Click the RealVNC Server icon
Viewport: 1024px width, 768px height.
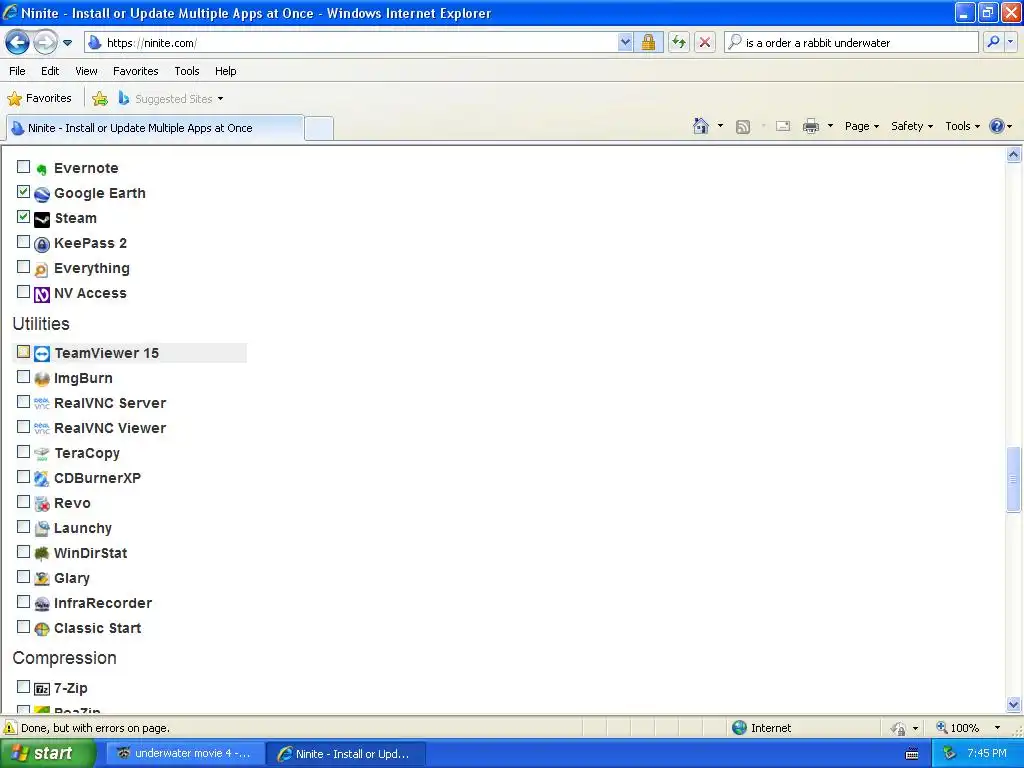(42, 404)
